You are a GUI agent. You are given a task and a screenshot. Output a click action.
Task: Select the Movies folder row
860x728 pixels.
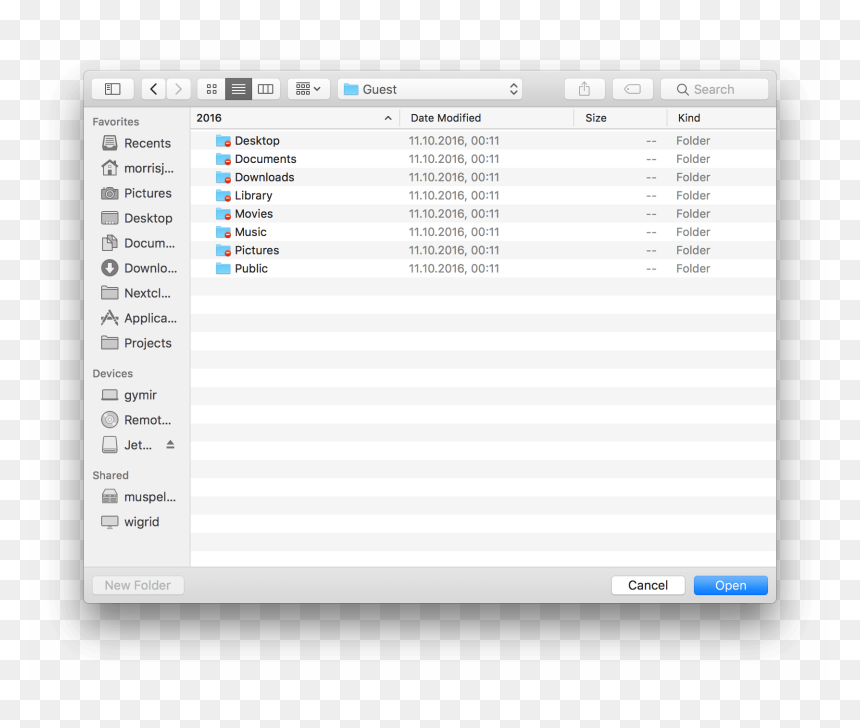click(483, 213)
